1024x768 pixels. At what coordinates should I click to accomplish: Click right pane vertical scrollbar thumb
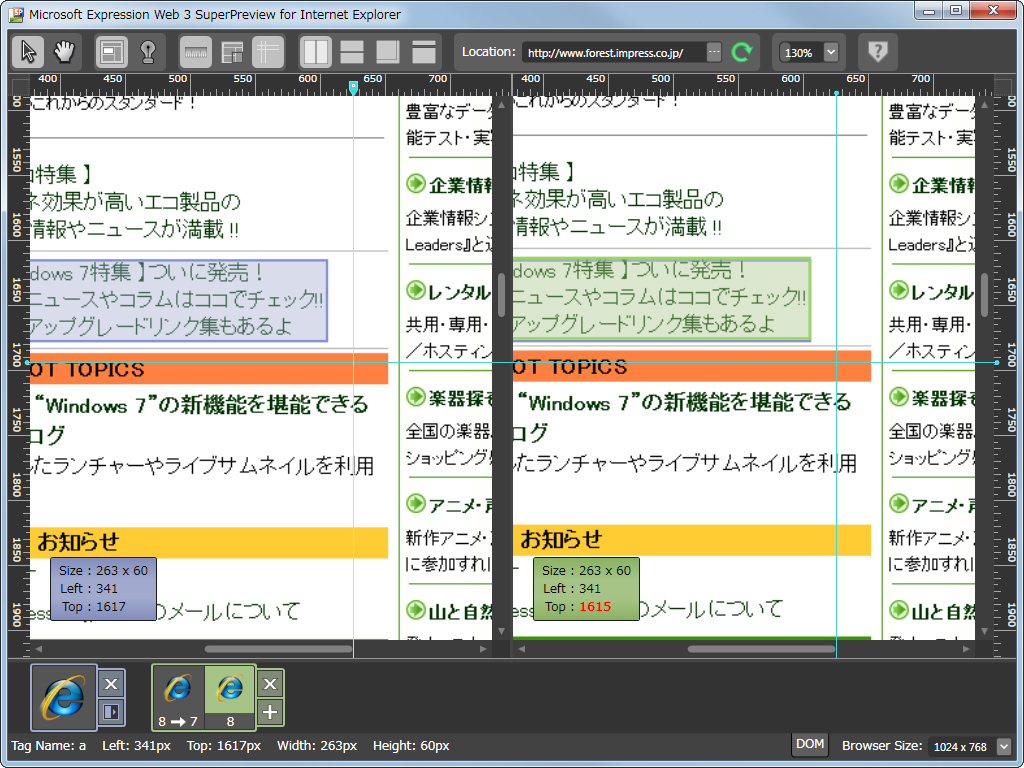(x=984, y=295)
